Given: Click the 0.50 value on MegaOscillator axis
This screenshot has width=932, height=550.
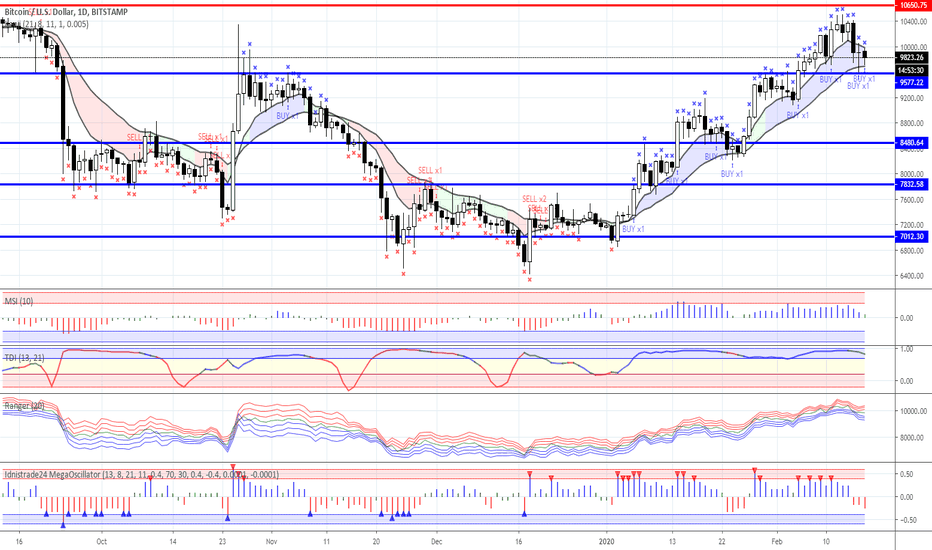Looking at the screenshot, I should (907, 474).
